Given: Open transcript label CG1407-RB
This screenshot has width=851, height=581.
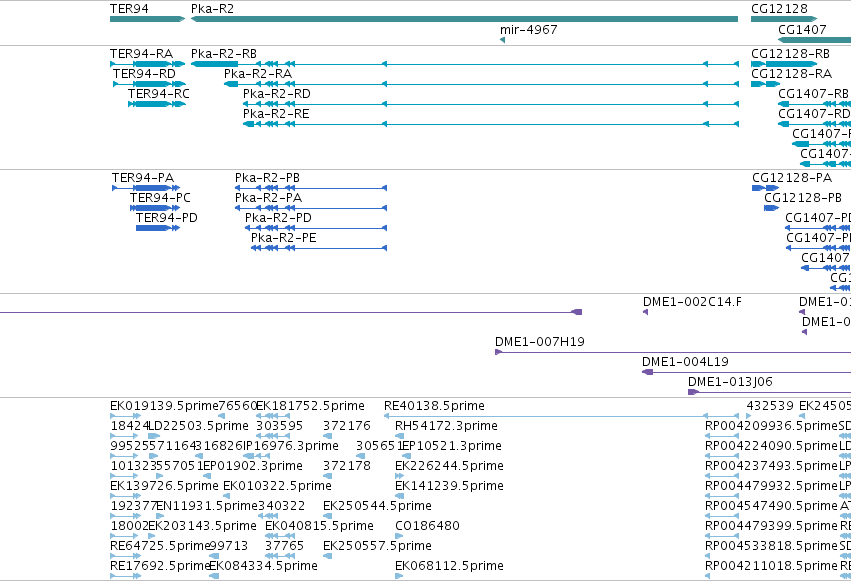Looking at the screenshot, I should pyautogui.click(x=813, y=94).
